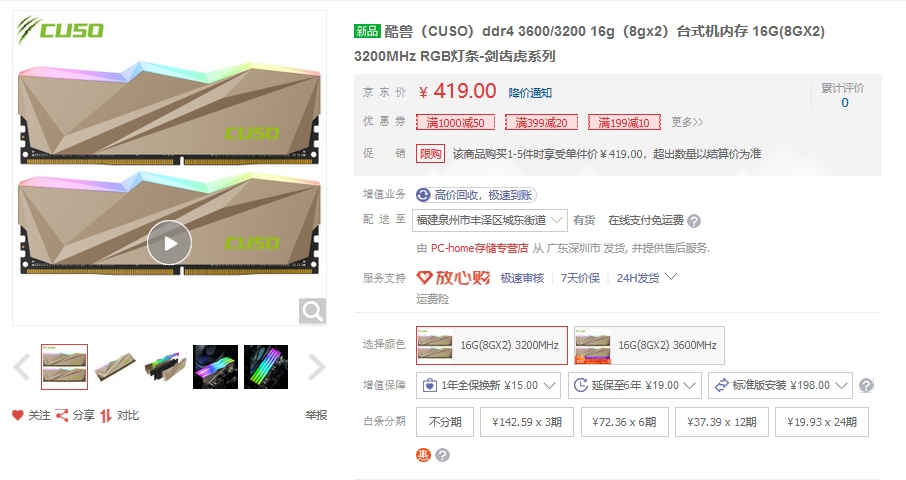The height and width of the screenshot is (480, 906).
Task: Claim the 满1000减50 coupon
Action: tap(455, 122)
